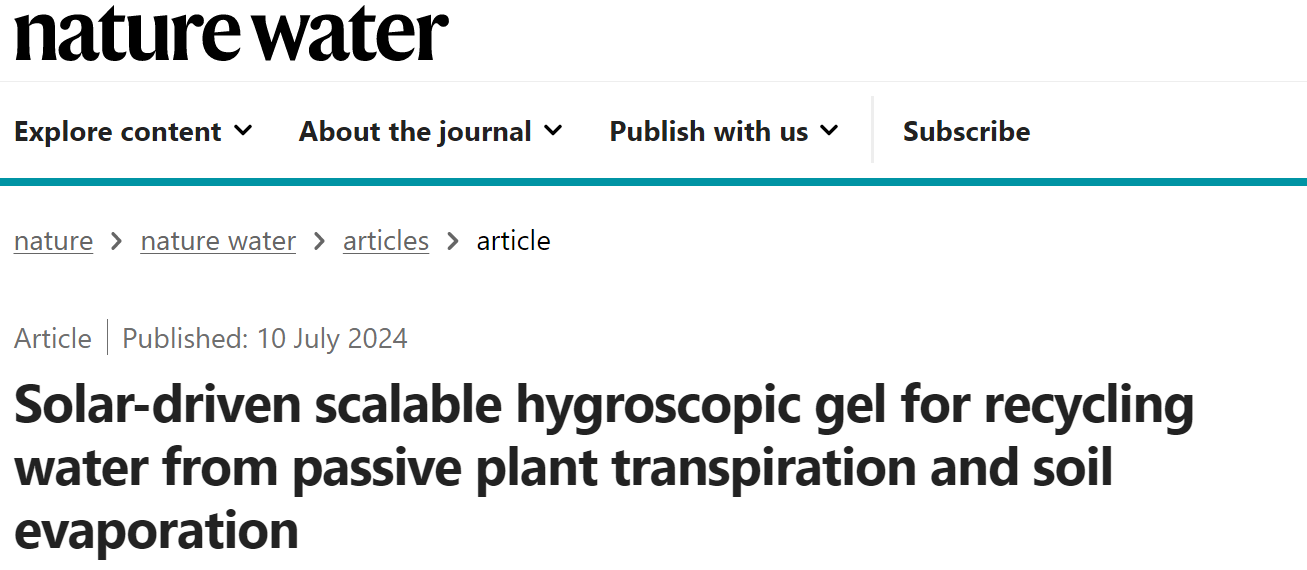Go to the articles breadcrumb link
The height and width of the screenshot is (570, 1307).
coord(386,241)
